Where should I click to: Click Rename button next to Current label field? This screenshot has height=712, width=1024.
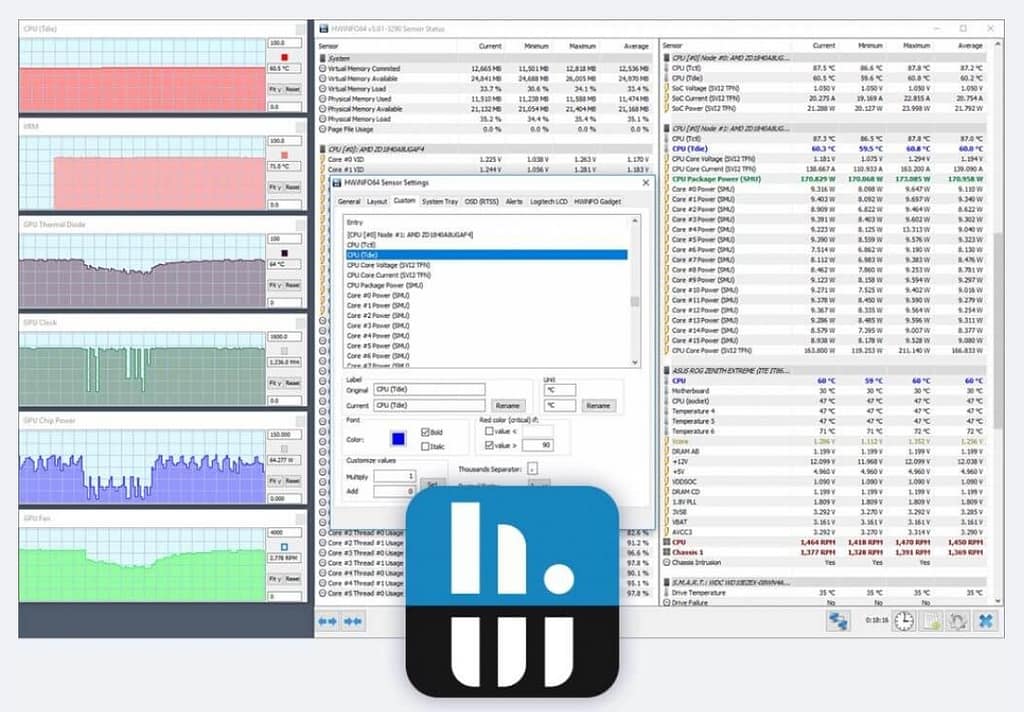(x=508, y=406)
